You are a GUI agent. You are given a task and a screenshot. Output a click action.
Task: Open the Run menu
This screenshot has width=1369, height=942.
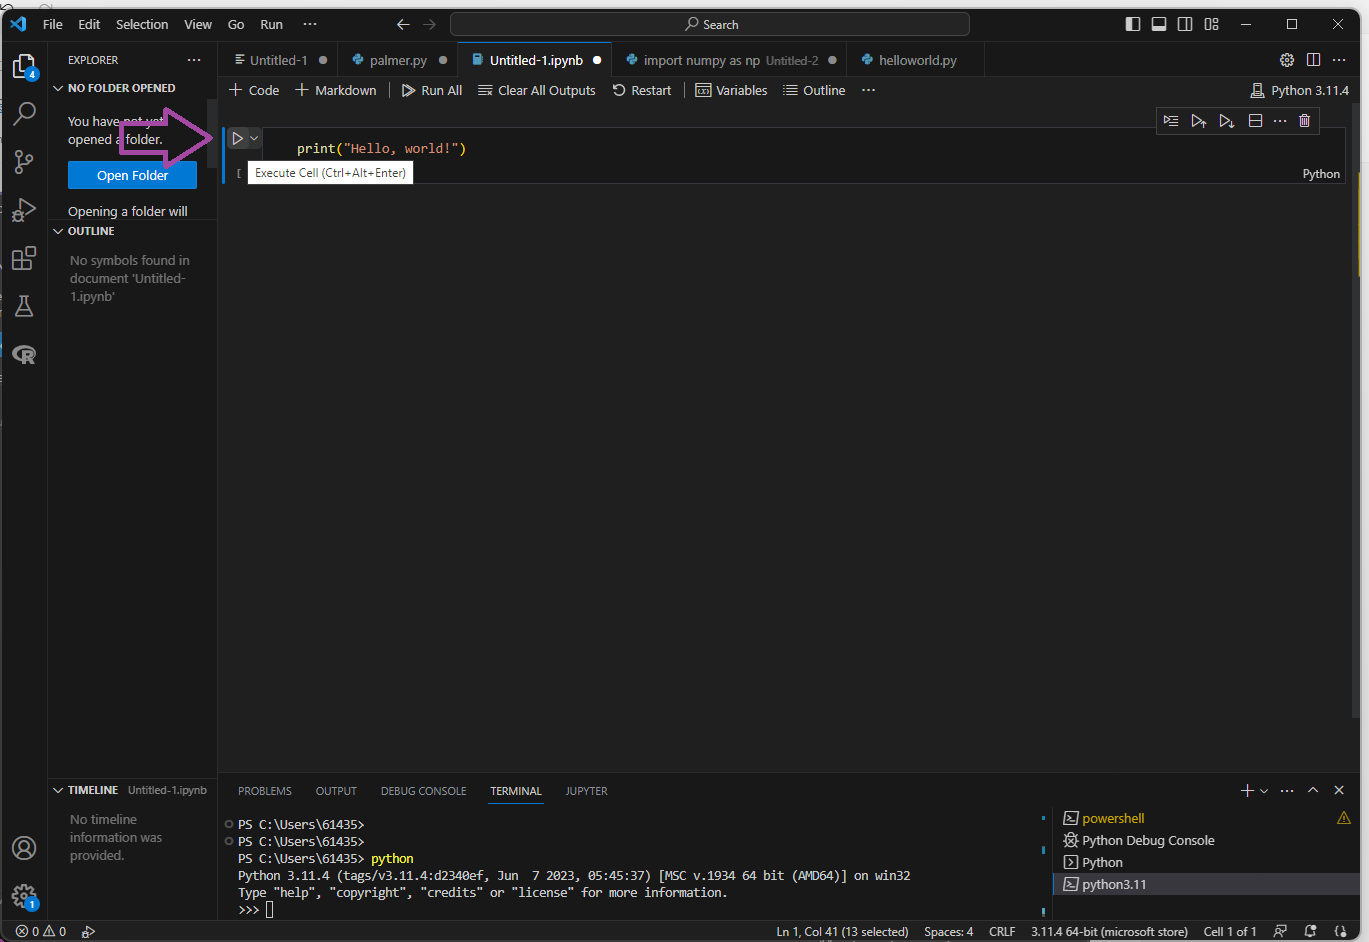[x=271, y=24]
